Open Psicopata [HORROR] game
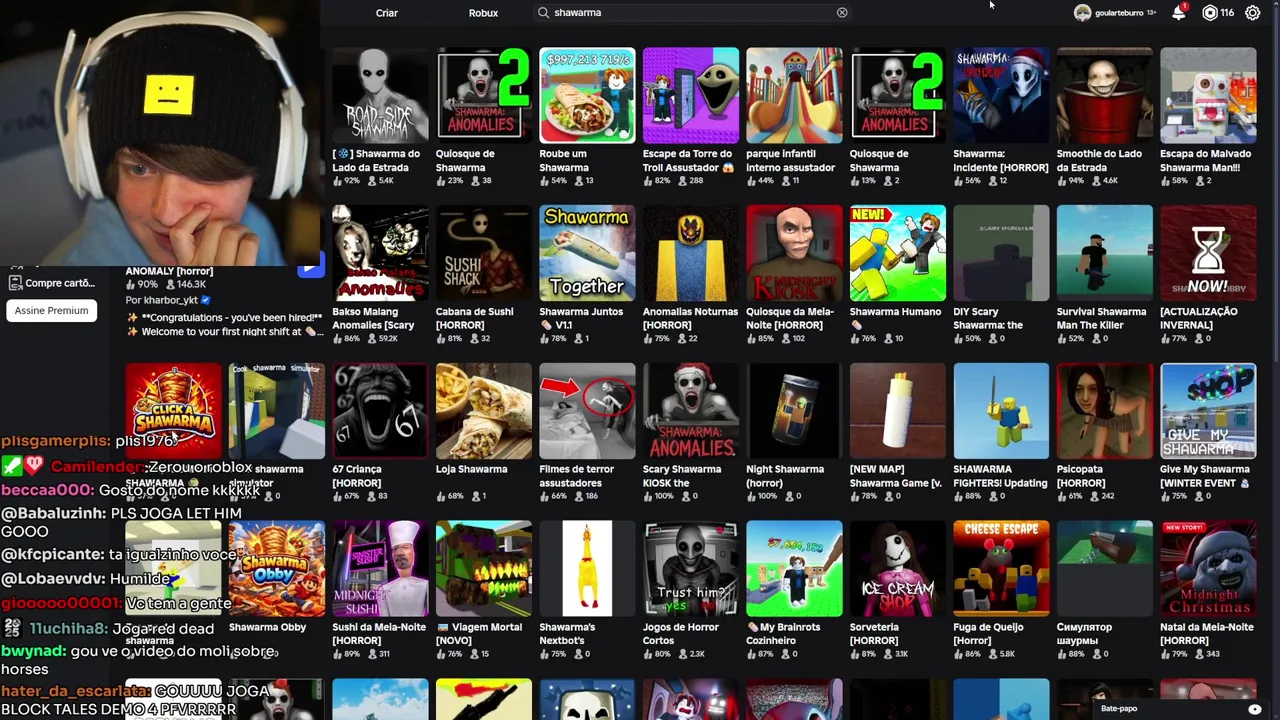1280x720 pixels. click(x=1105, y=411)
